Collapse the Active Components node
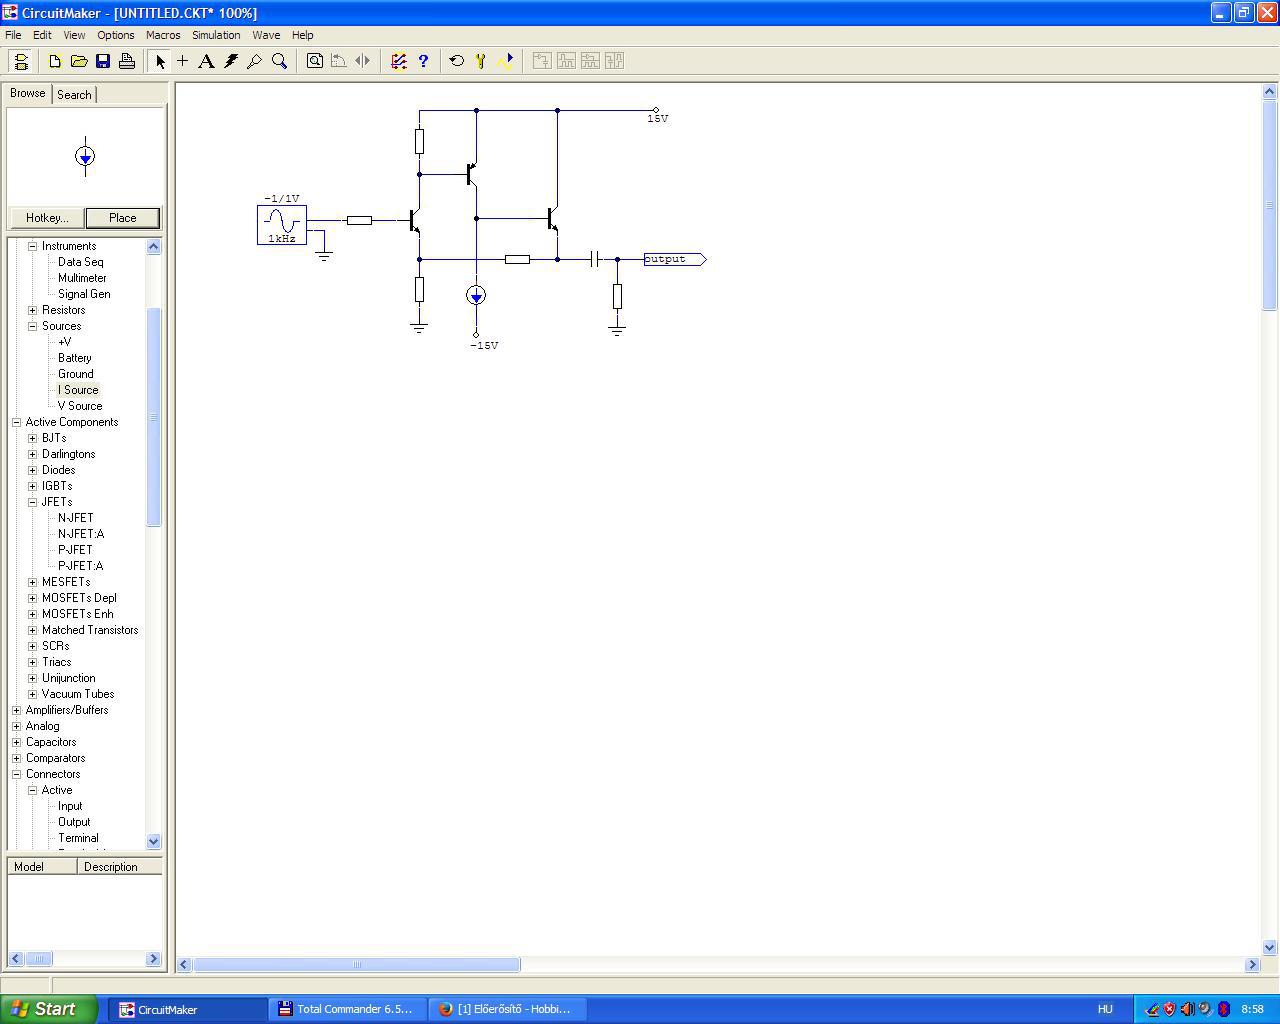The image size is (1280, 1024). tap(16, 422)
